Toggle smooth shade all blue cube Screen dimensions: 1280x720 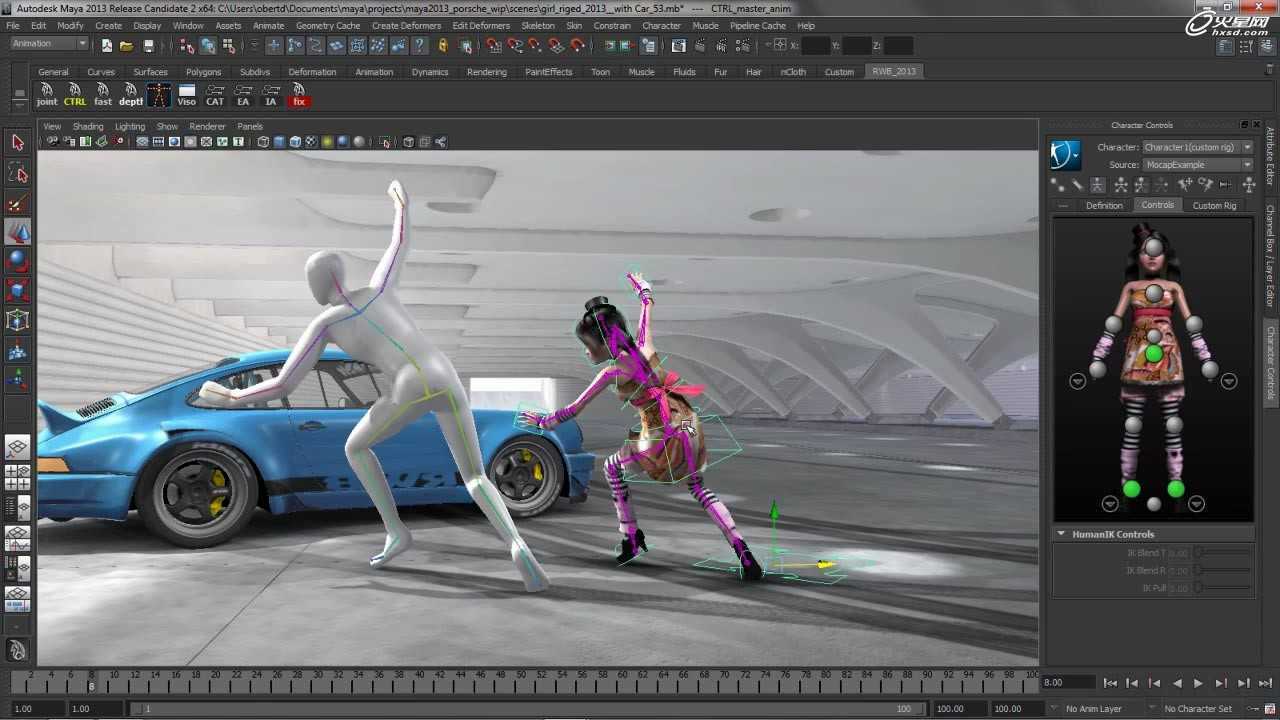tap(279, 142)
